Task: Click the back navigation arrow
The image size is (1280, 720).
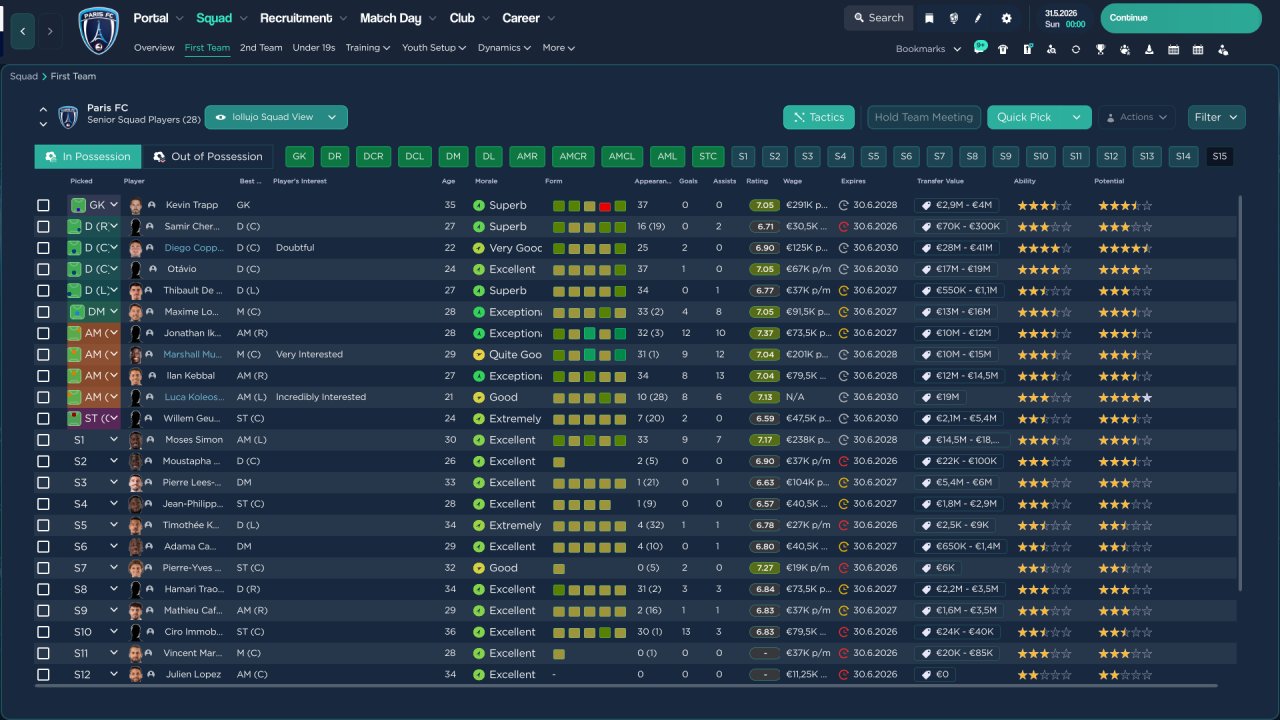Action: [x=23, y=31]
